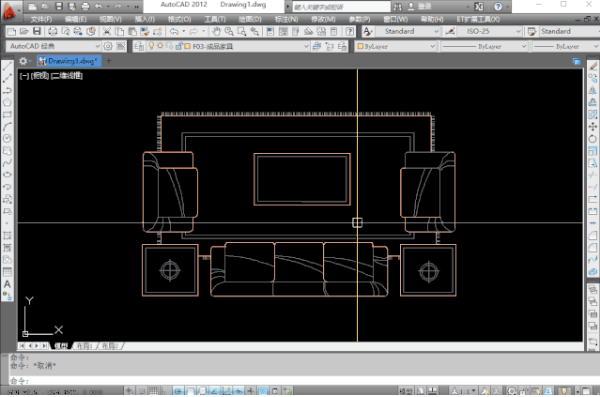The width and height of the screenshot is (600, 397).
Task: Select the Rotate modify tool
Action: [593, 139]
